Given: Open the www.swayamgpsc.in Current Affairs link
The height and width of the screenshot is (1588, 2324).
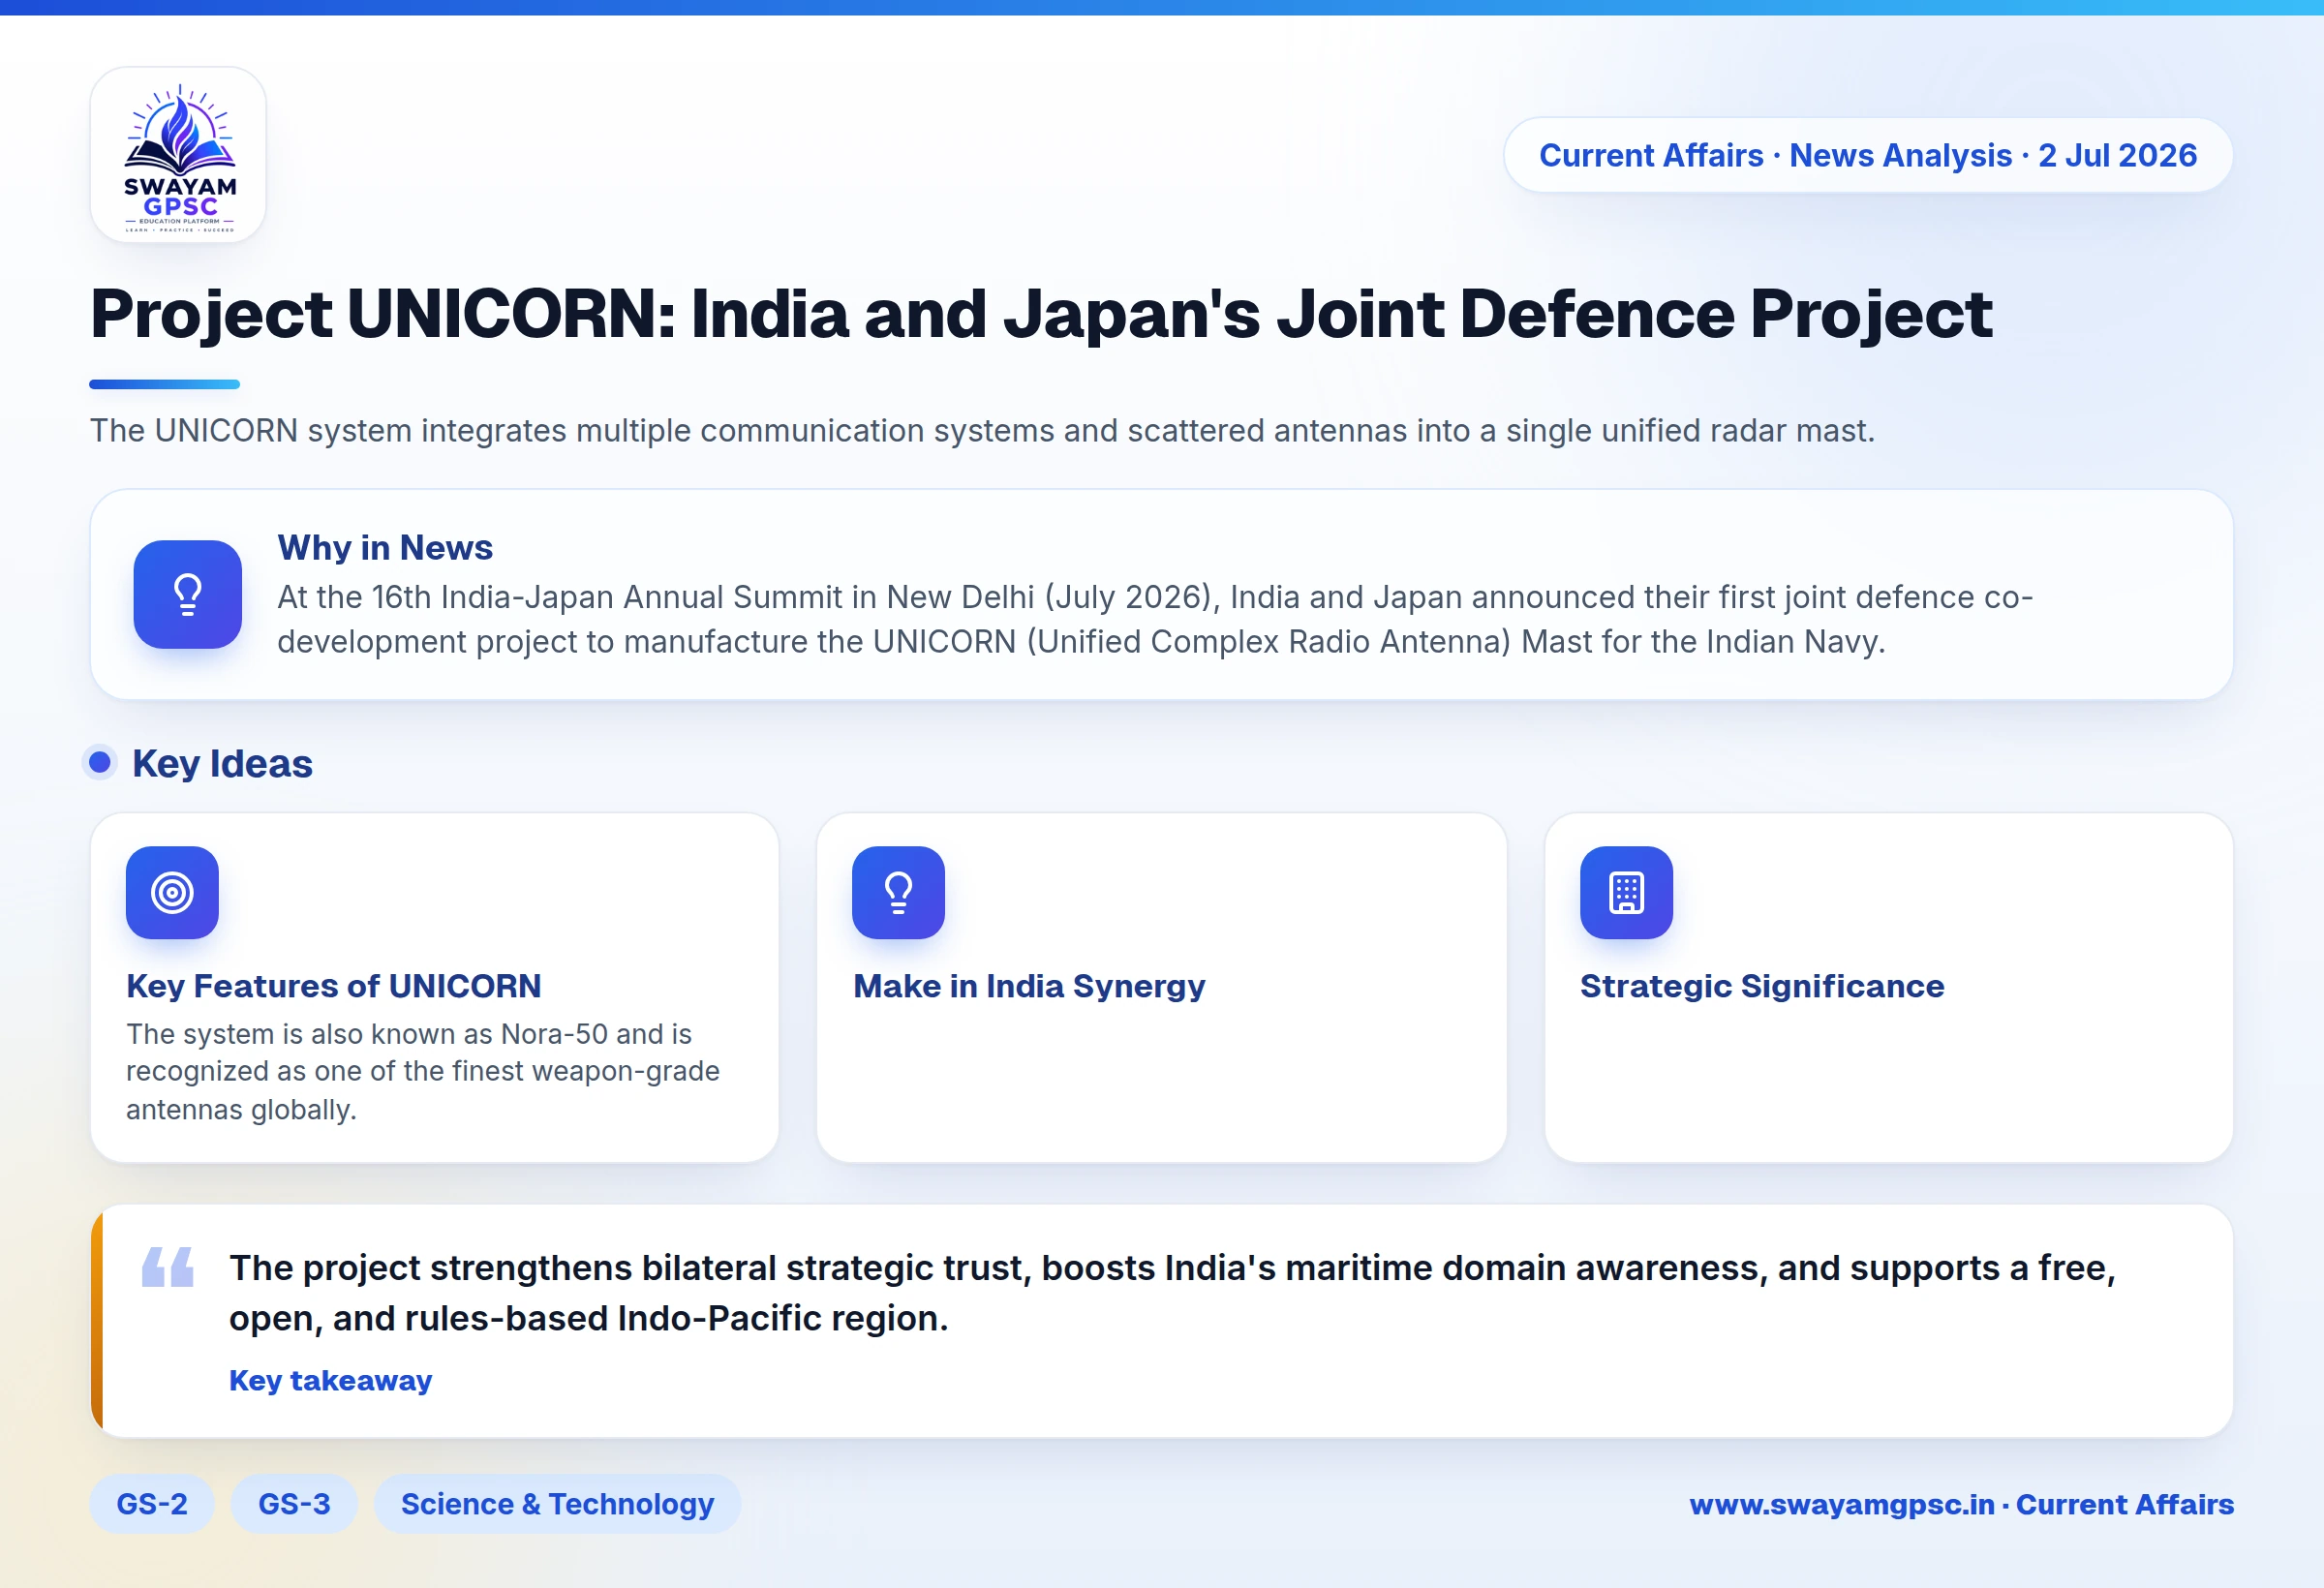Looking at the screenshot, I should coord(1961,1504).
